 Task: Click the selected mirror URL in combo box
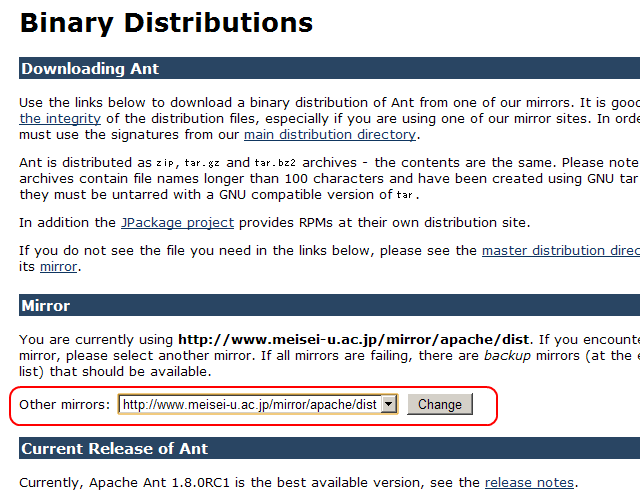[249, 404]
